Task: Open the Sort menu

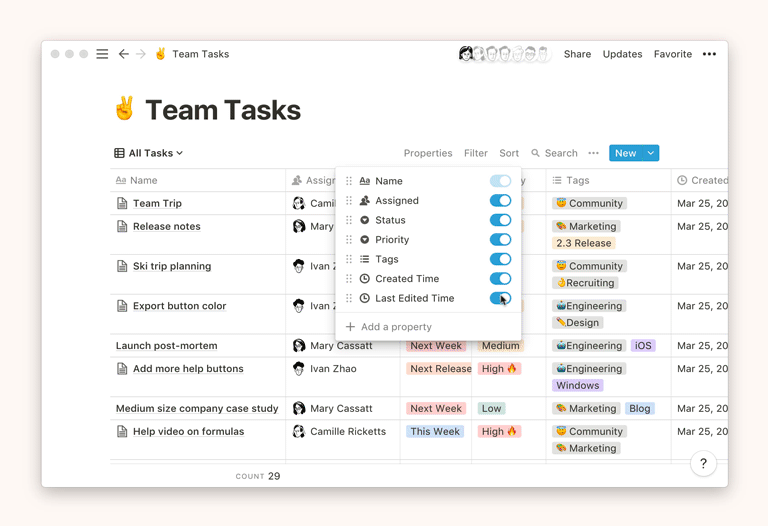Action: (x=509, y=154)
